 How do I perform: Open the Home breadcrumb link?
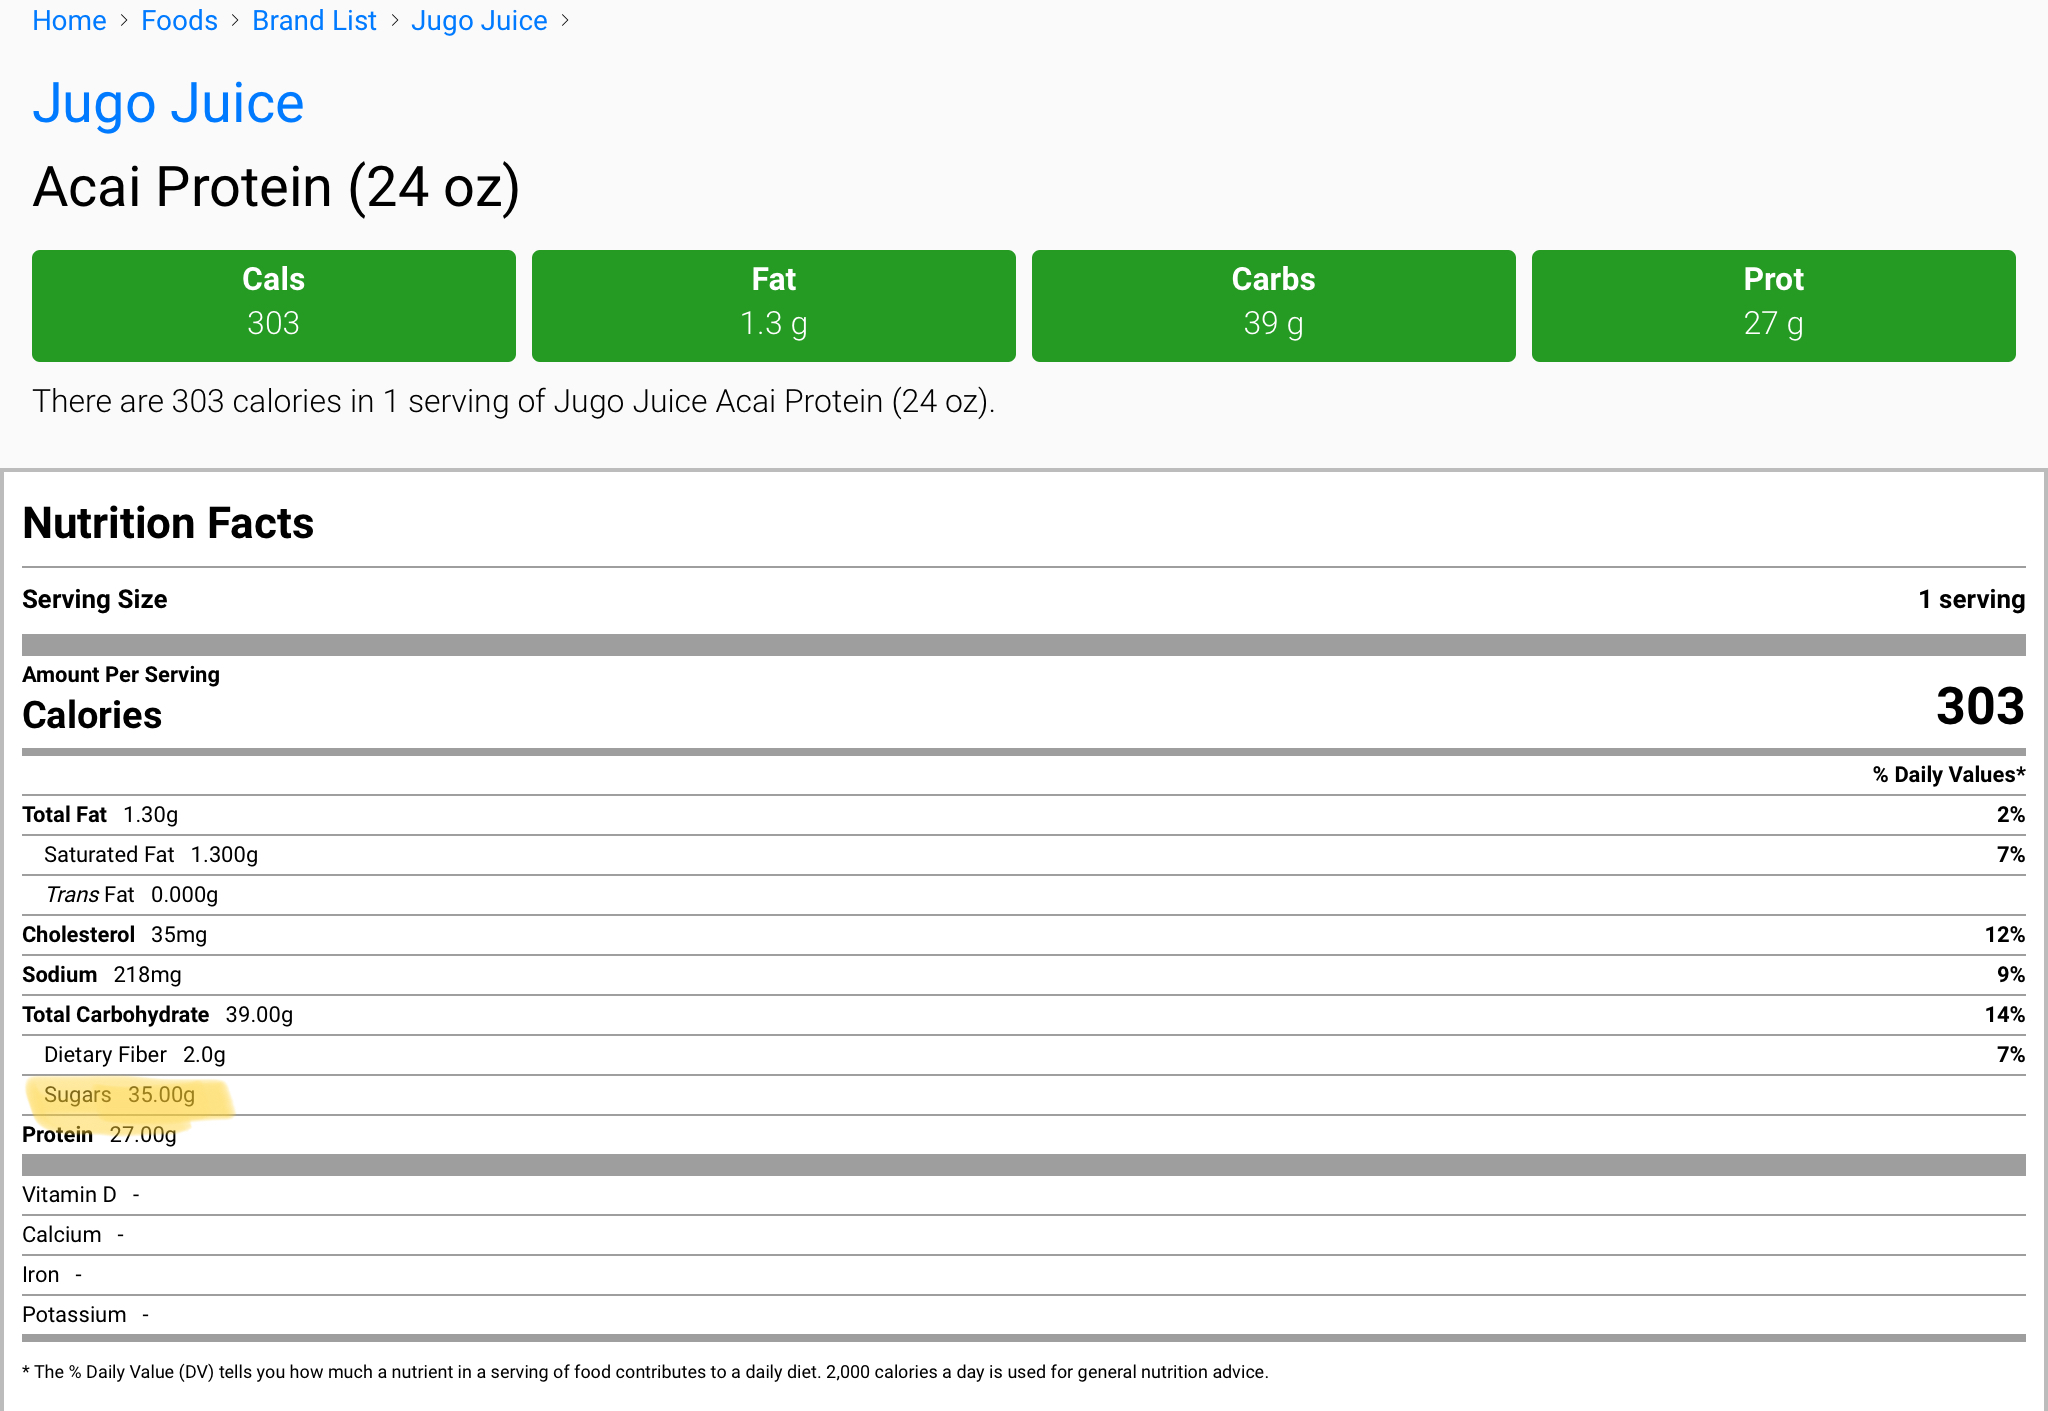(x=69, y=20)
